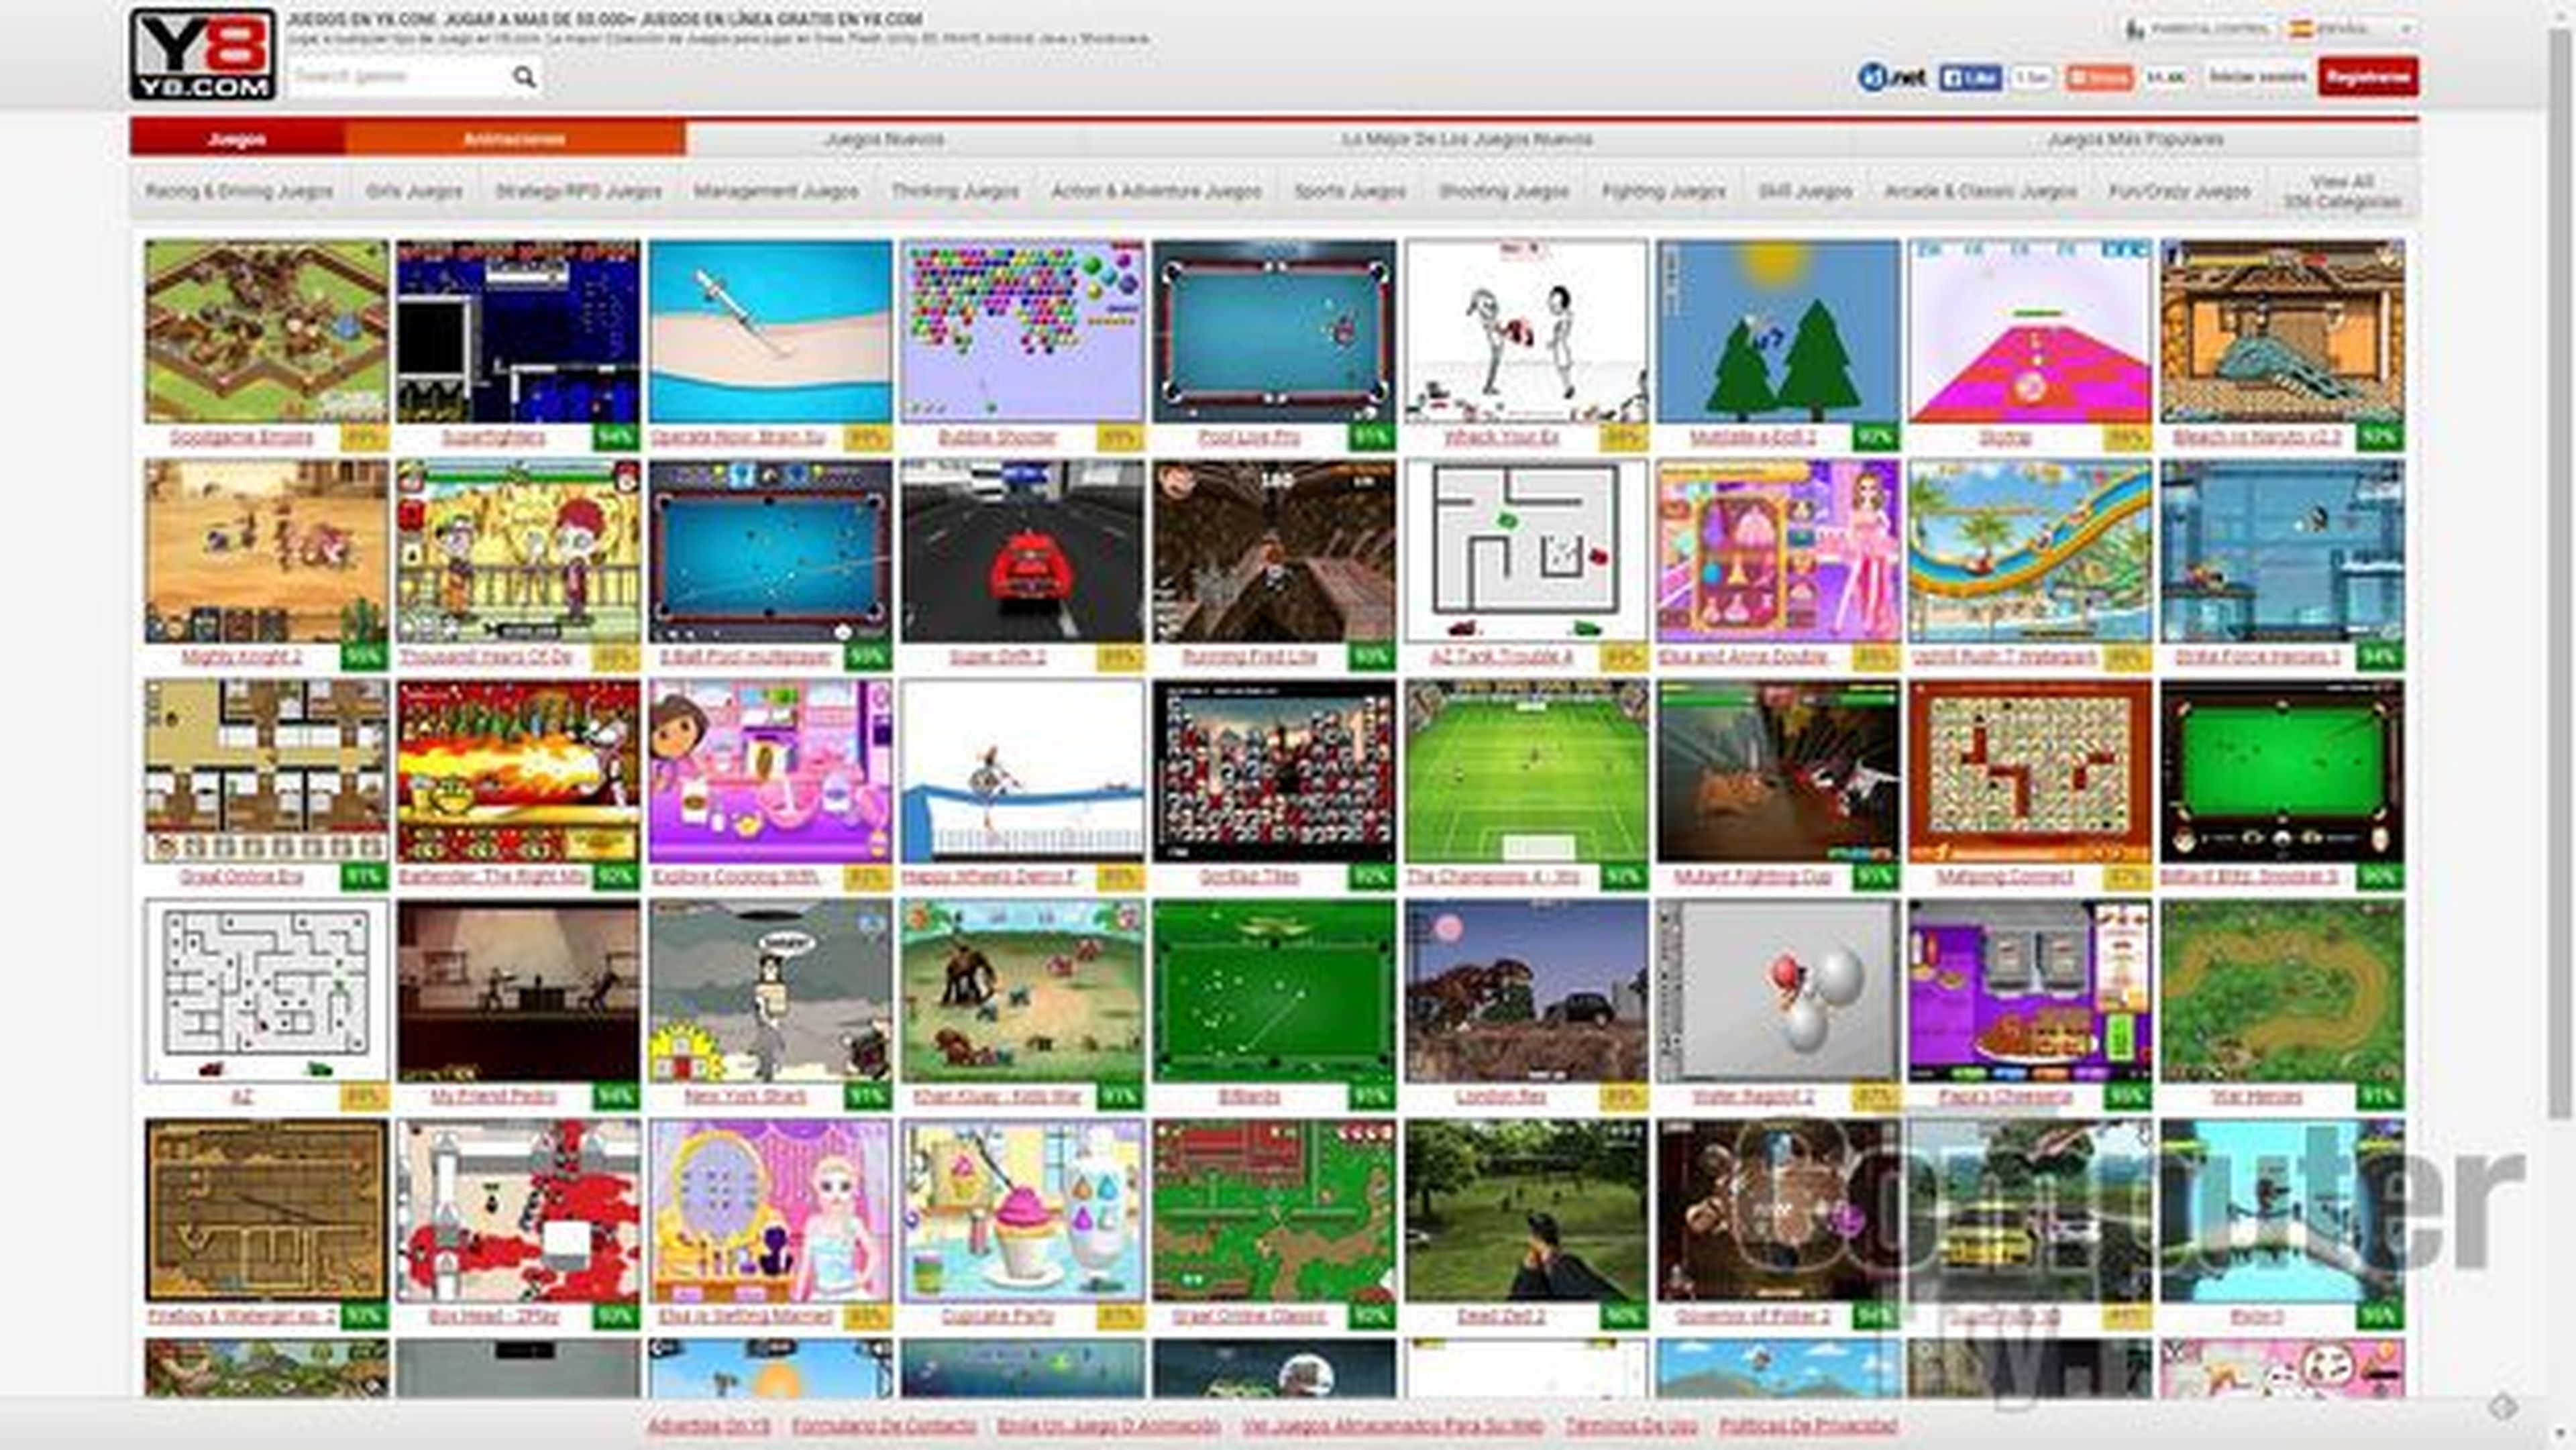The height and width of the screenshot is (1450, 2576).
Task: Open the Super Drift 2 thumbnail
Action: 1022,551
